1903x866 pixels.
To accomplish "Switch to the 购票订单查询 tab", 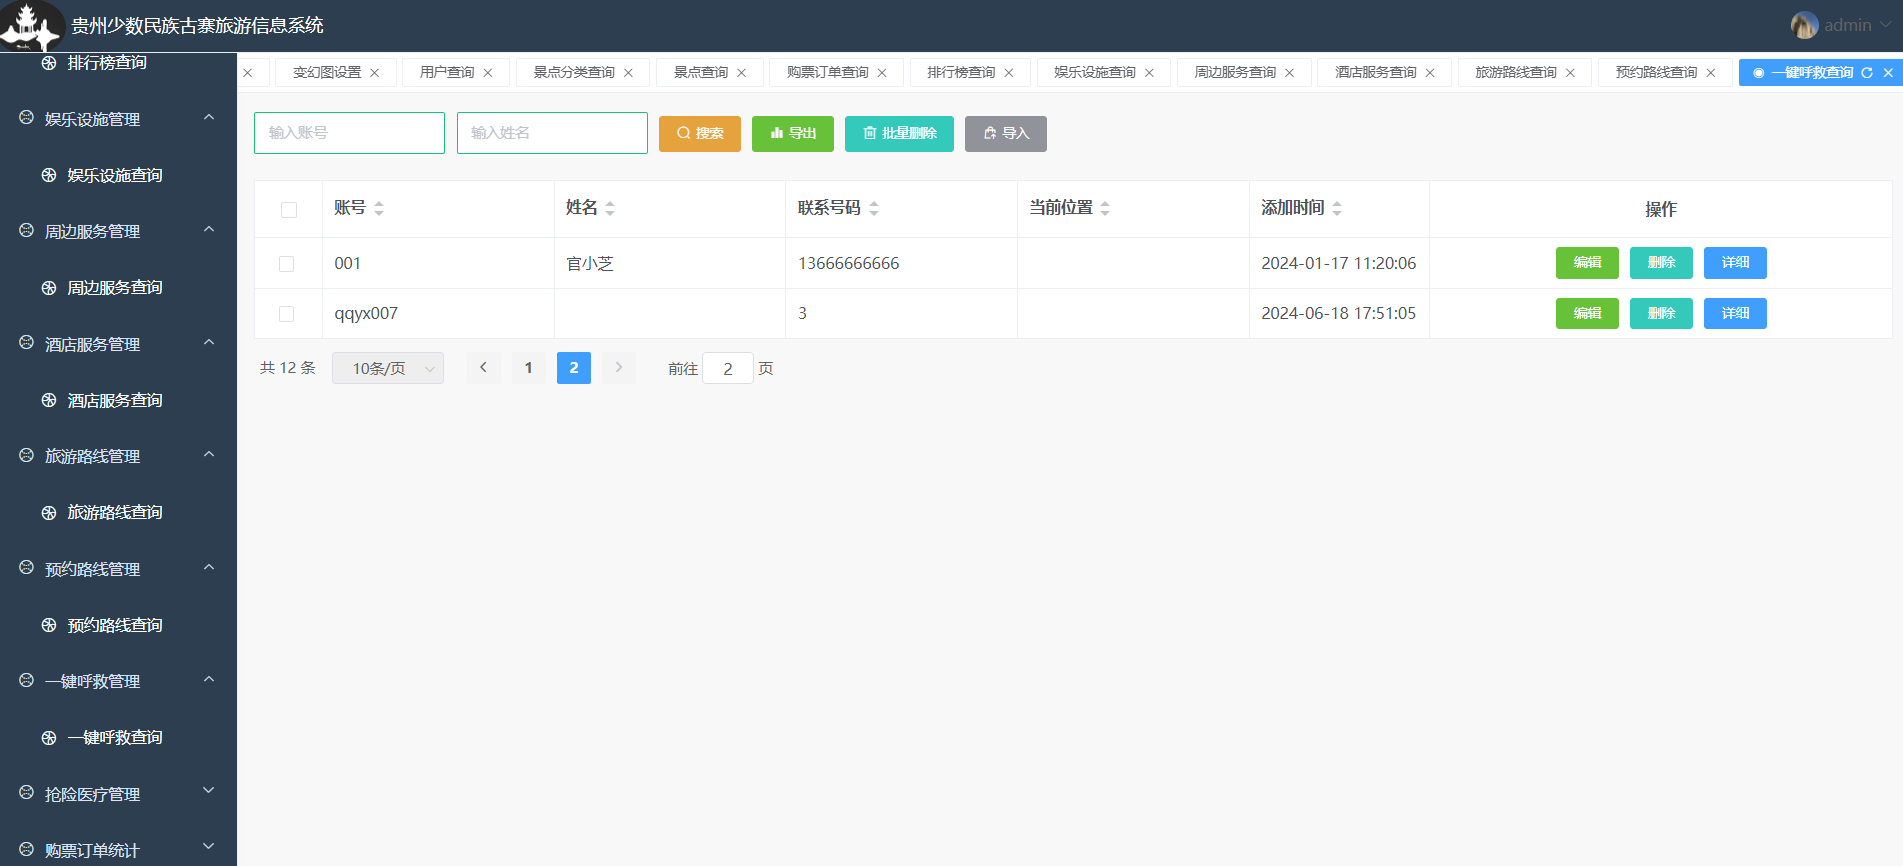I will (828, 73).
